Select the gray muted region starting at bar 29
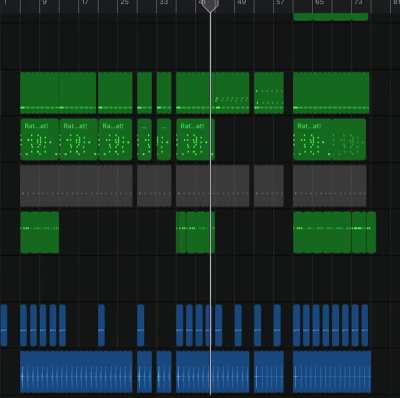The height and width of the screenshot is (398, 400). point(154,186)
